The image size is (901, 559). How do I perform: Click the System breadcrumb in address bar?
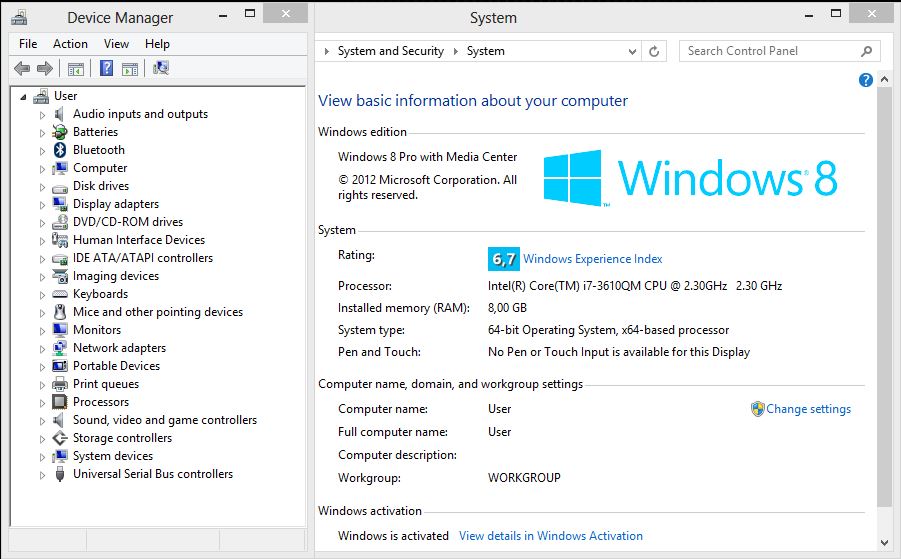click(486, 51)
